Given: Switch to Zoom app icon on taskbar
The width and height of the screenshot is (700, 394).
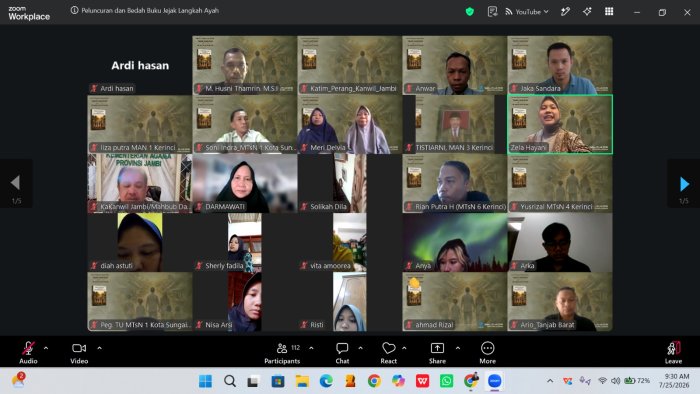Looking at the screenshot, I should coord(494,381).
